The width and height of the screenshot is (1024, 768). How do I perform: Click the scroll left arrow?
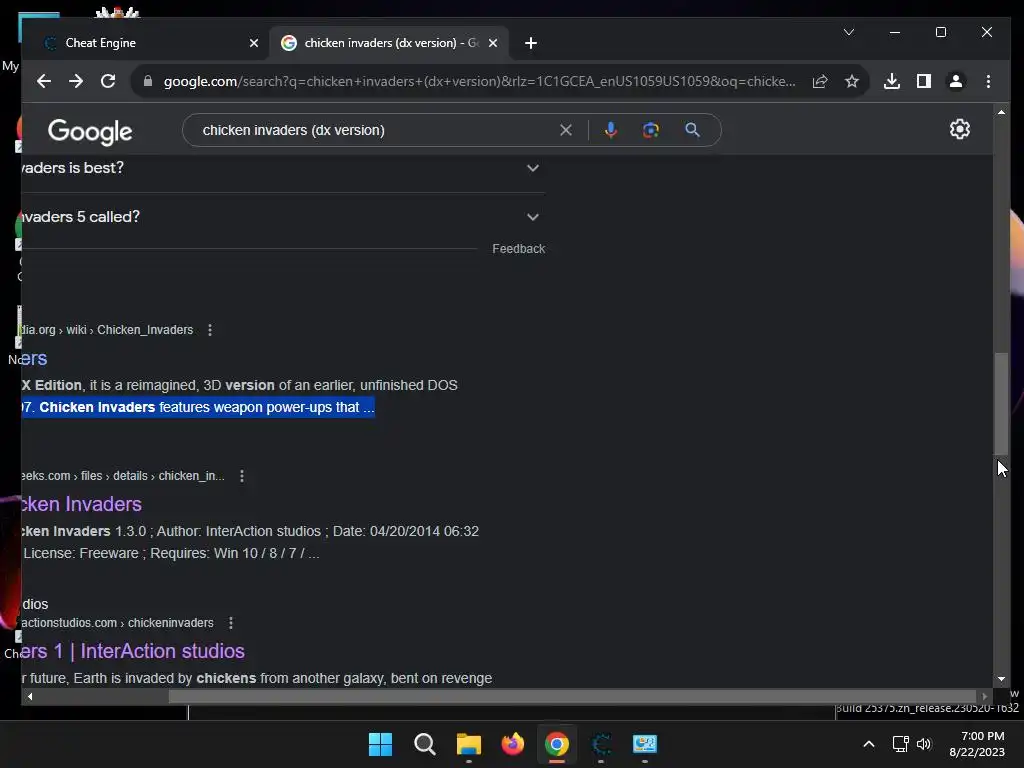point(30,697)
